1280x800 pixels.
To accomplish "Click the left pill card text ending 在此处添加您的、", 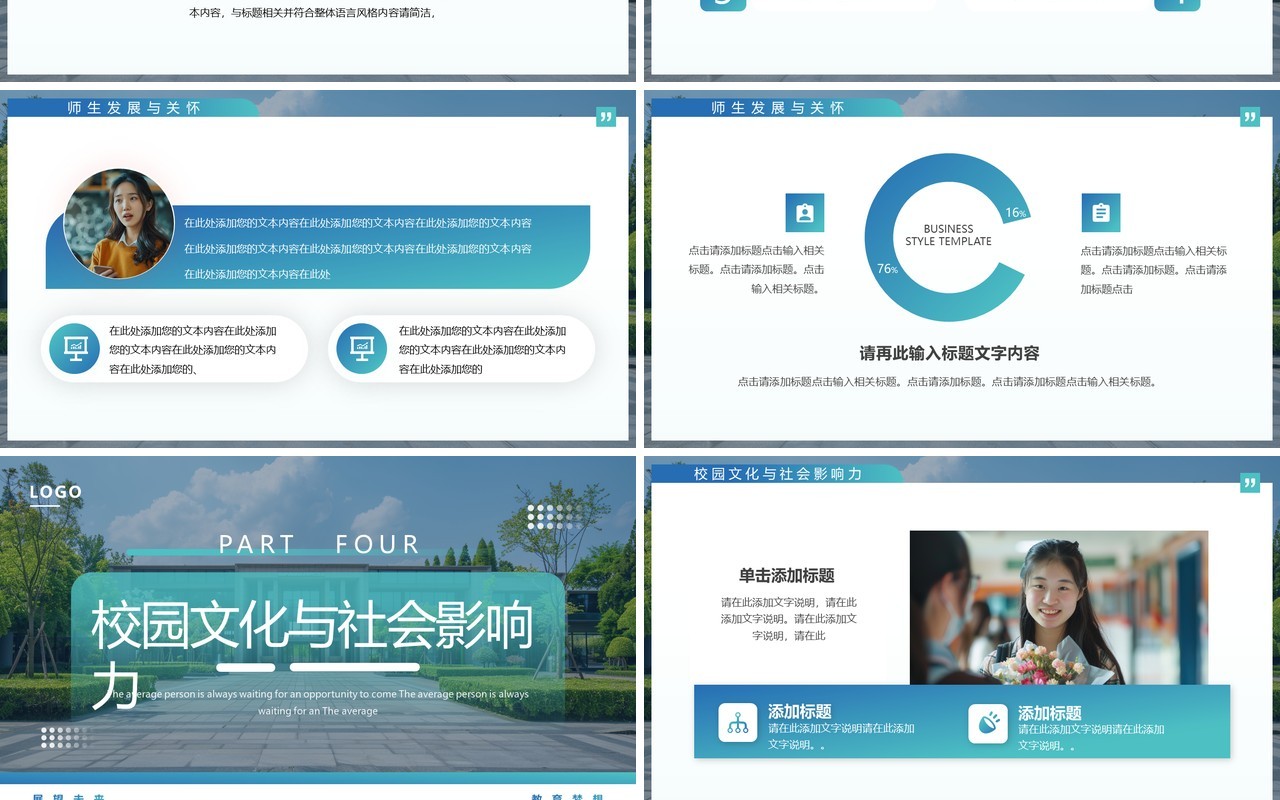I will pyautogui.click(x=193, y=350).
